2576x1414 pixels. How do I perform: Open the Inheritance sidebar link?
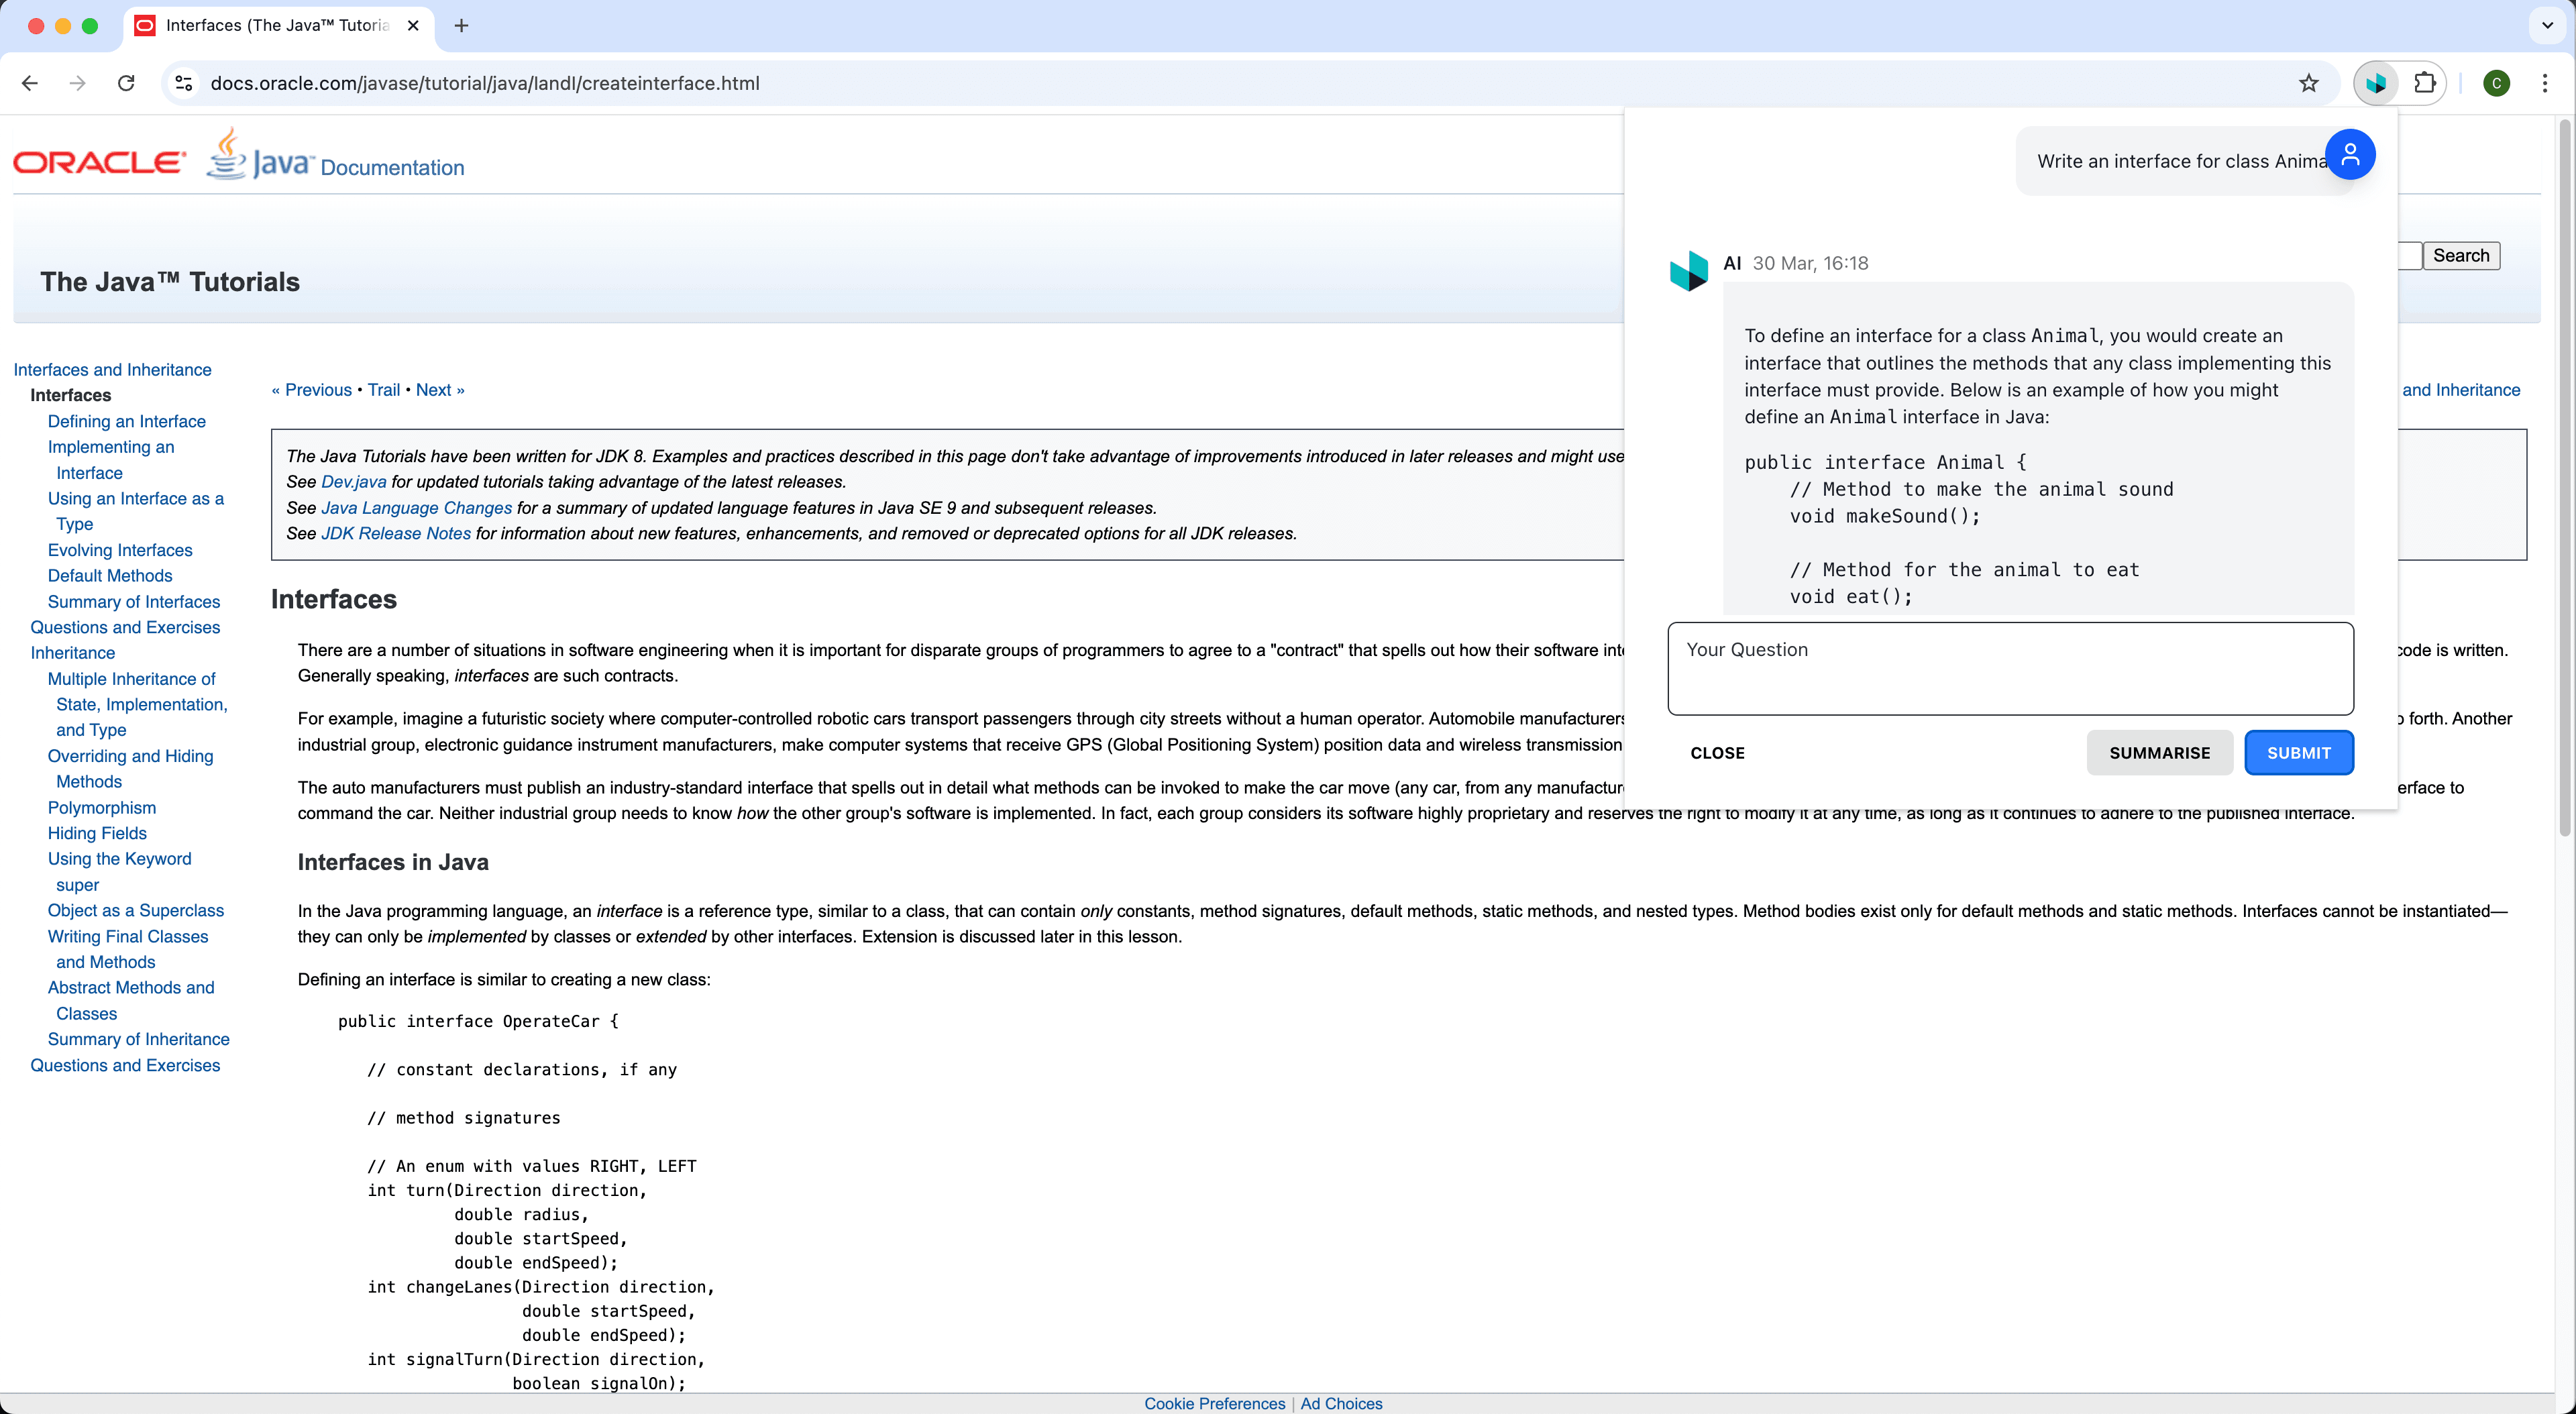coord(72,653)
